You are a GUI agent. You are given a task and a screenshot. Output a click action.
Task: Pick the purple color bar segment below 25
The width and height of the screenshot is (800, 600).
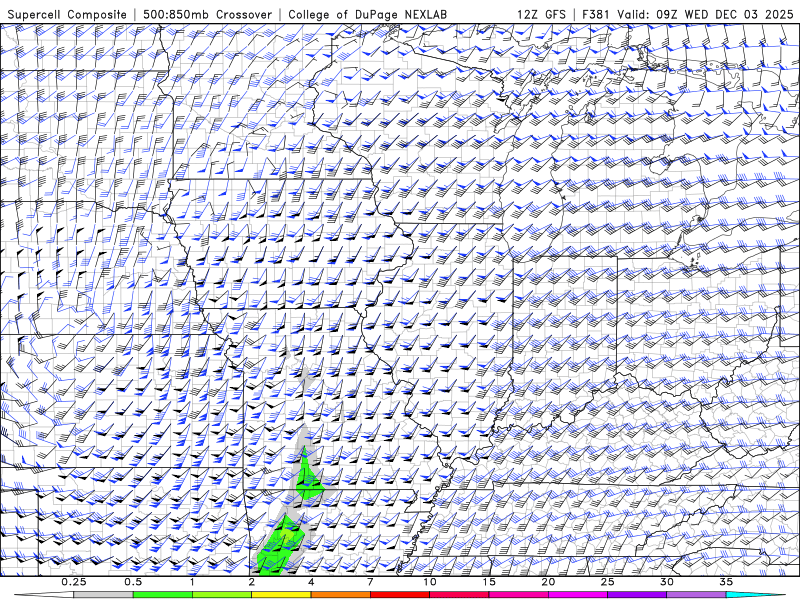637,595
